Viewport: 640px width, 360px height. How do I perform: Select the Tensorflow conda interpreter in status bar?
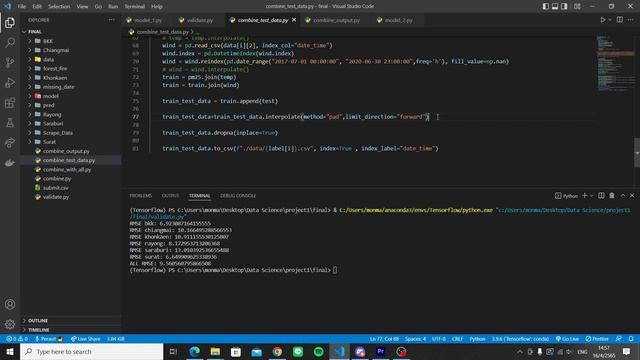pyautogui.click(x=520, y=339)
